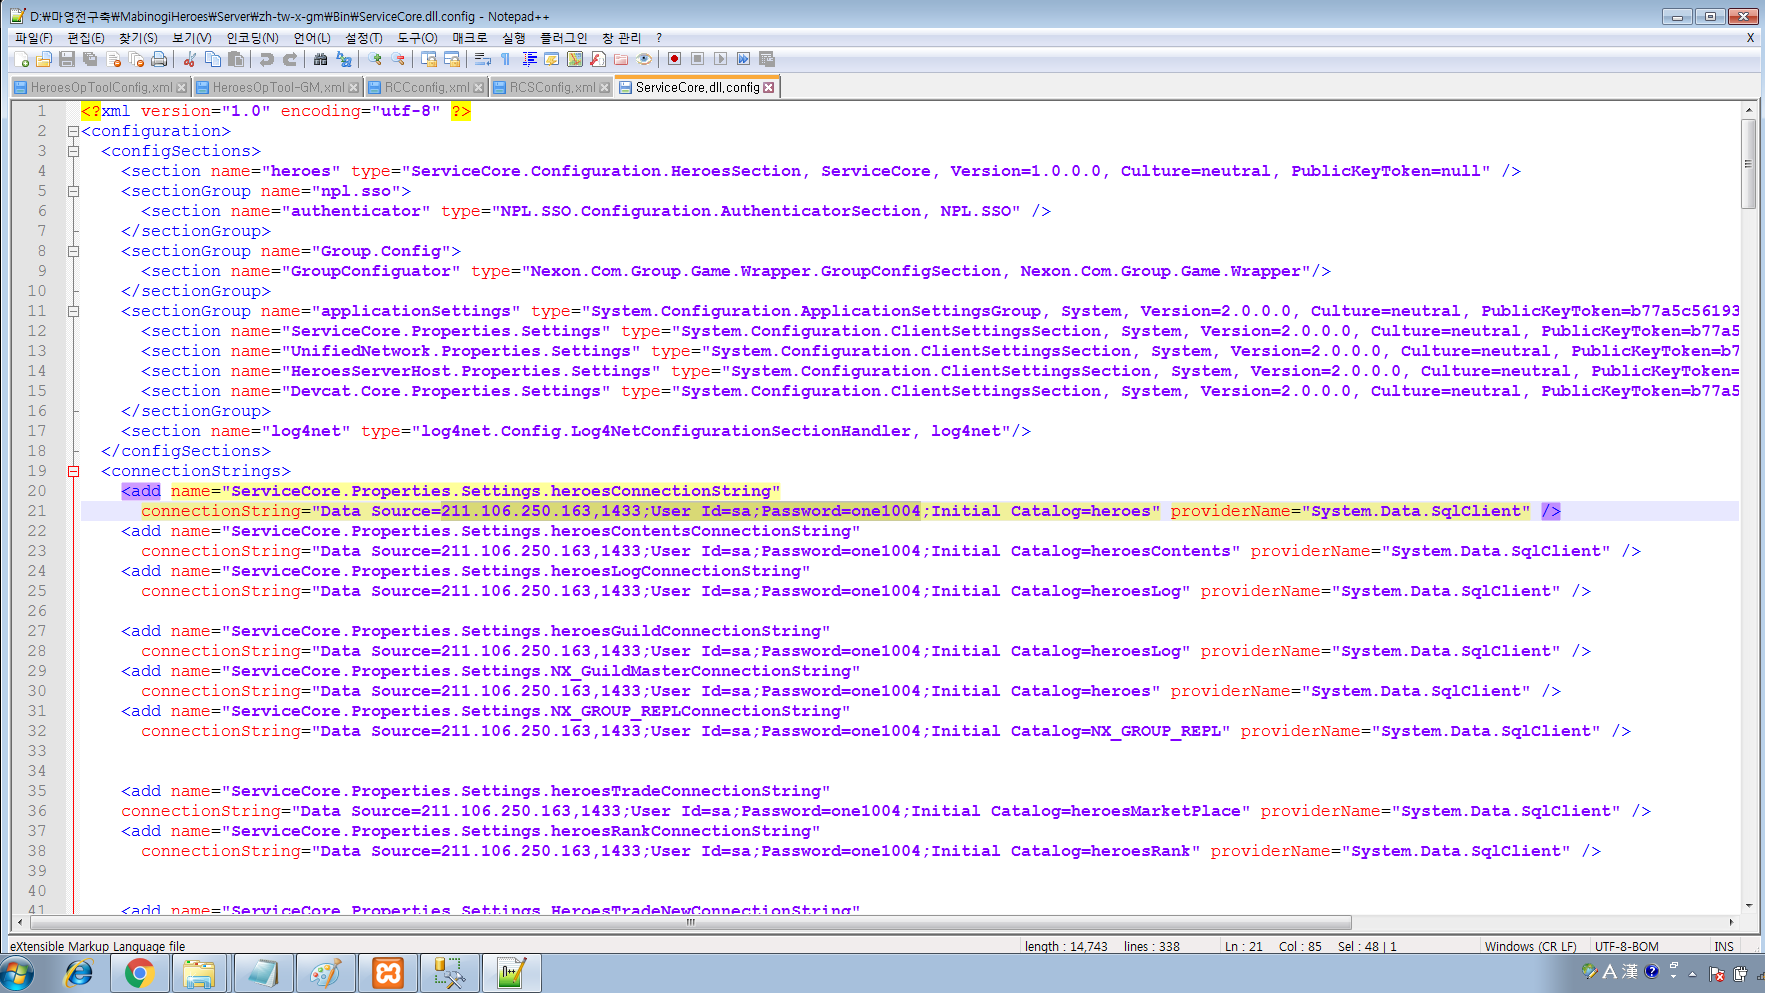Open the 플러그인 menu
This screenshot has height=993, width=1765.
point(564,38)
